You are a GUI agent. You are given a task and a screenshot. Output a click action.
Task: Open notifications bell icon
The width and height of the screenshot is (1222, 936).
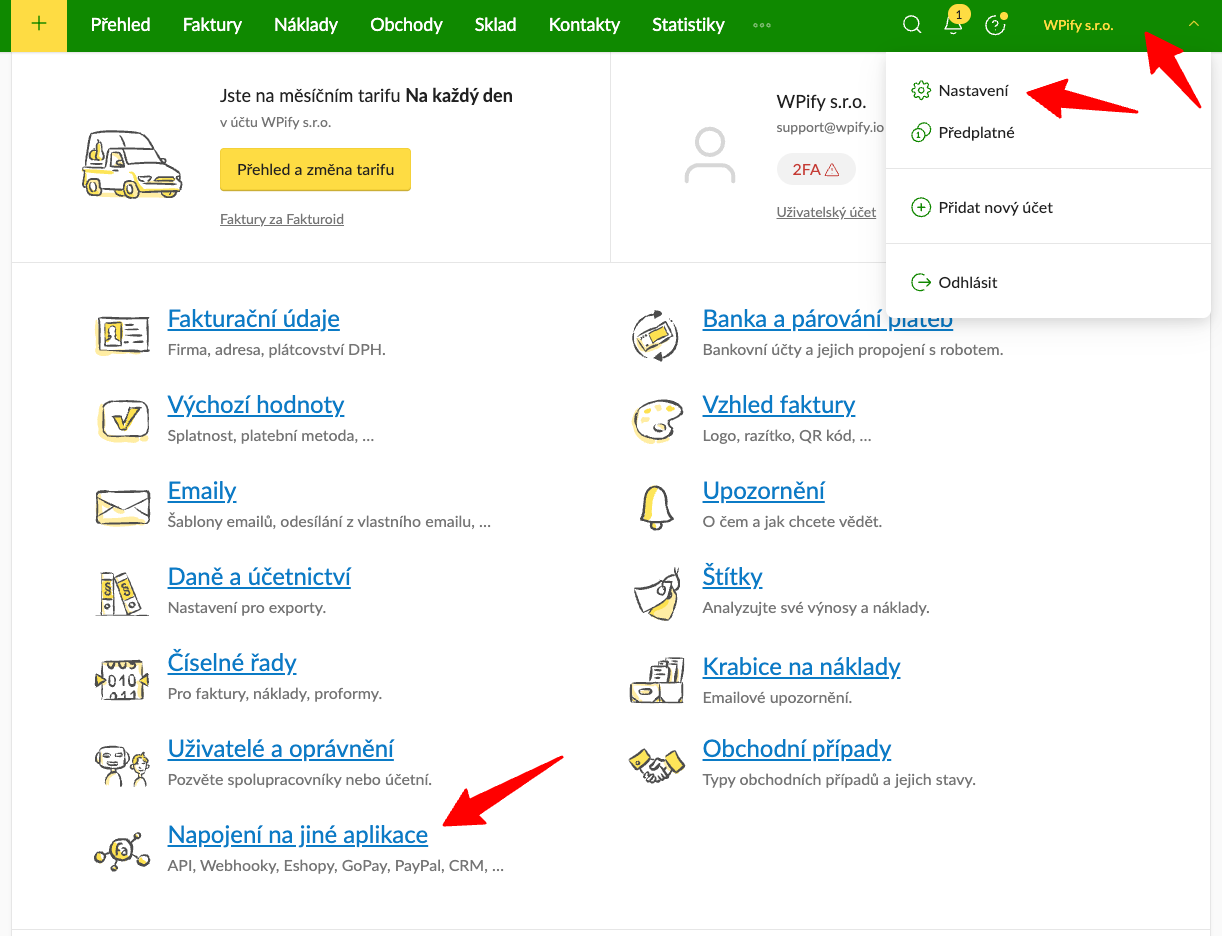click(953, 25)
